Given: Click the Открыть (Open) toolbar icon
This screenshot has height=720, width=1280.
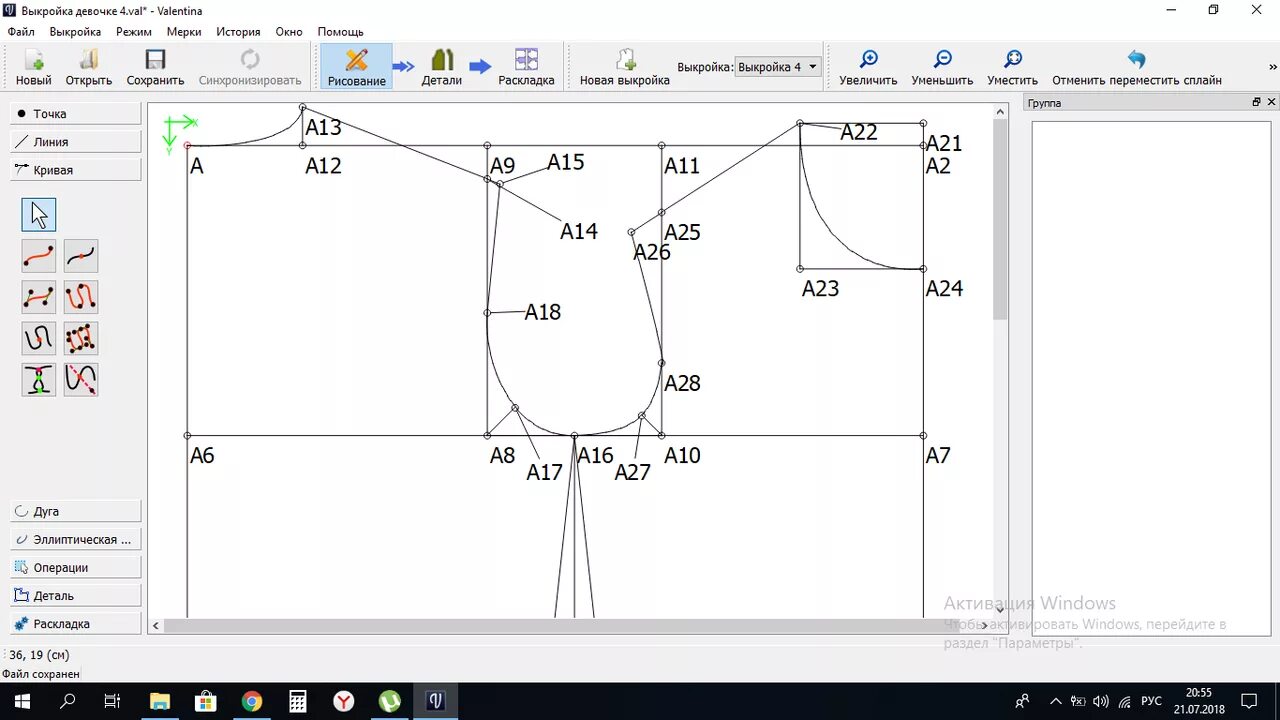Looking at the screenshot, I should [x=88, y=67].
